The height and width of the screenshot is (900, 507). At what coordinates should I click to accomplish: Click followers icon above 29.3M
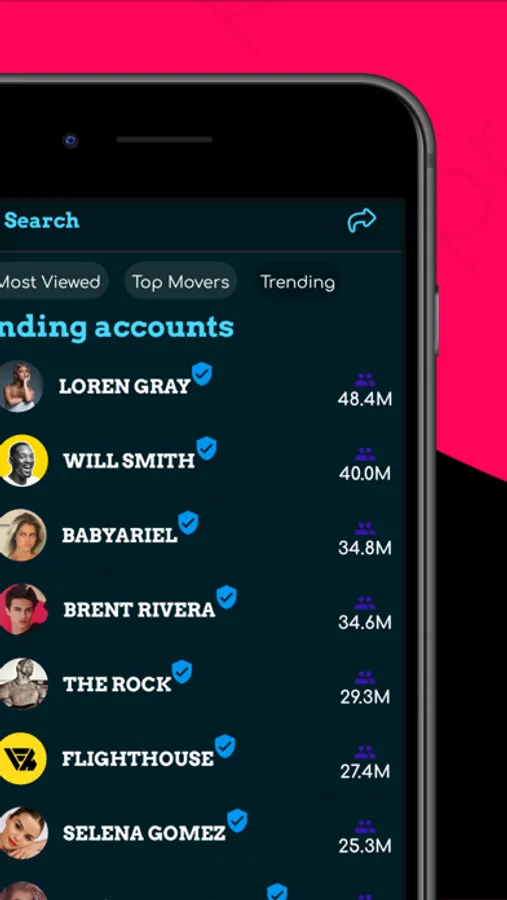365,678
